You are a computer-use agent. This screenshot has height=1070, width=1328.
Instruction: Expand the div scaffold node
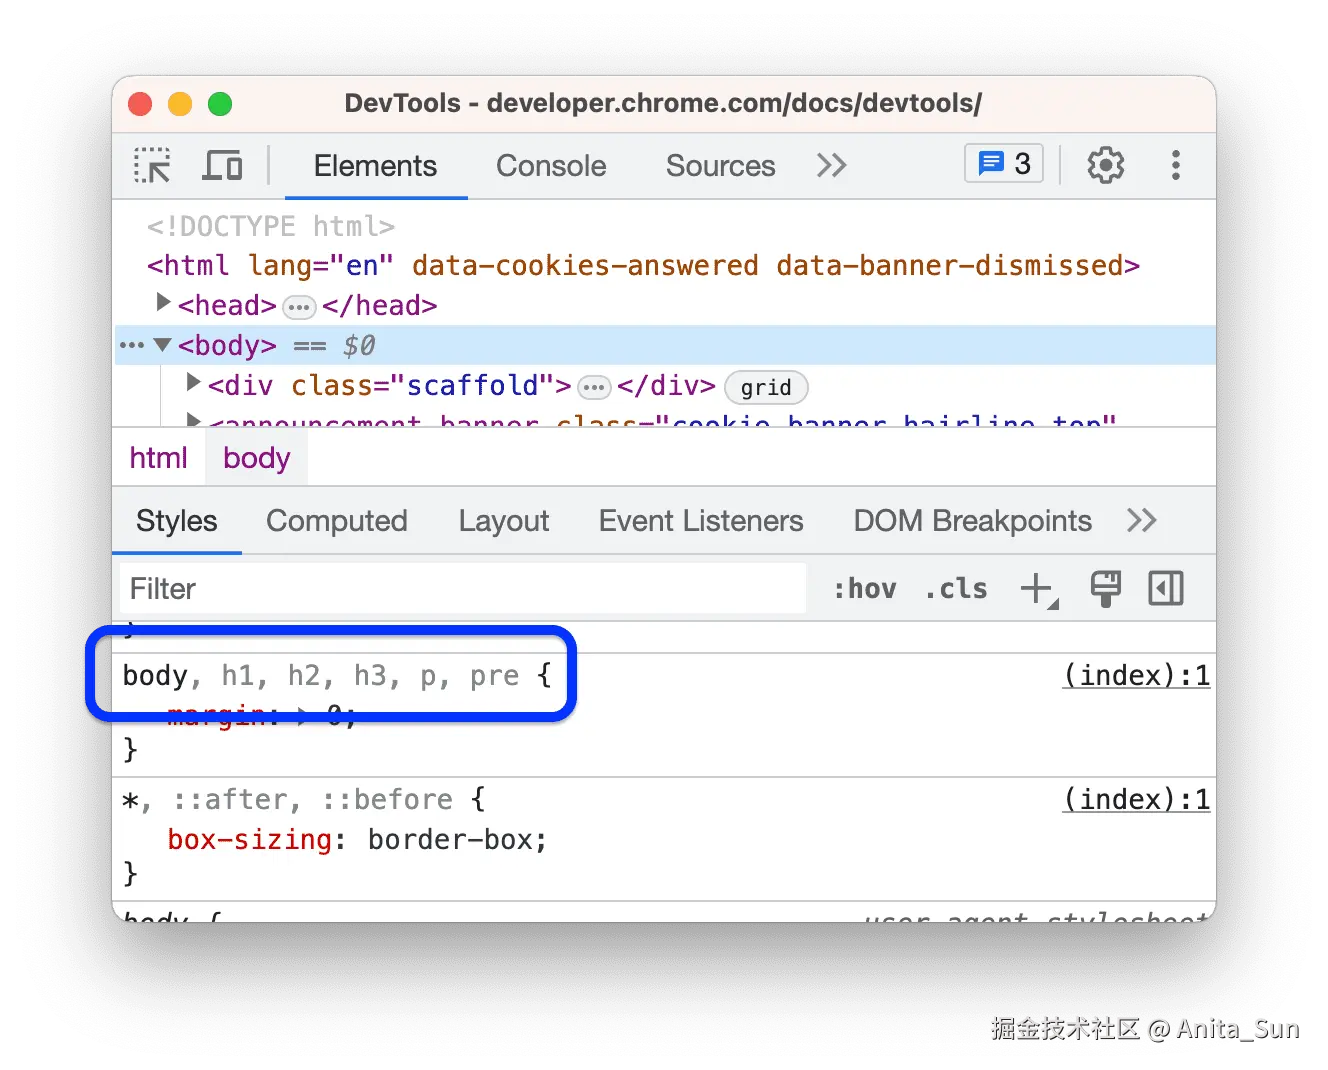194,382
